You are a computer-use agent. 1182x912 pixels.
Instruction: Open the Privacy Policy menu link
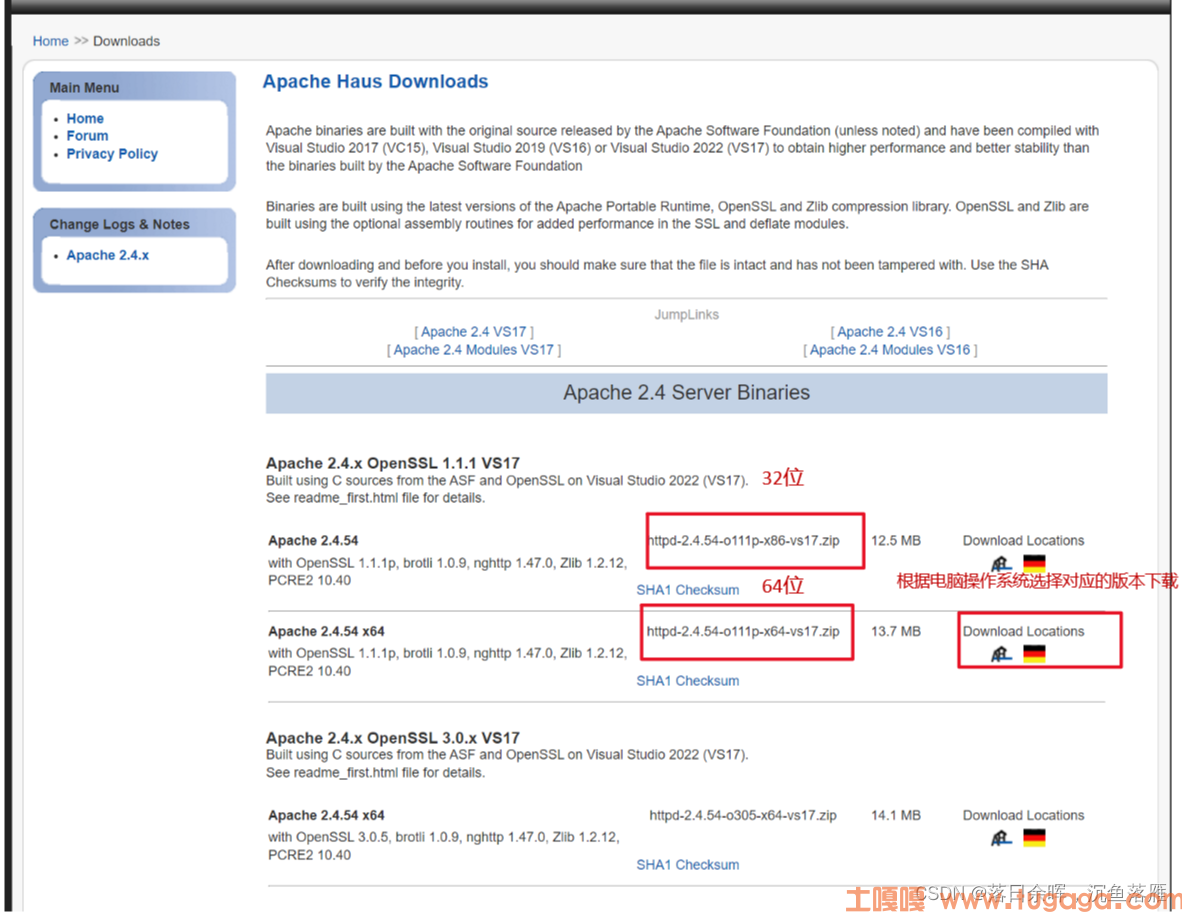click(112, 154)
